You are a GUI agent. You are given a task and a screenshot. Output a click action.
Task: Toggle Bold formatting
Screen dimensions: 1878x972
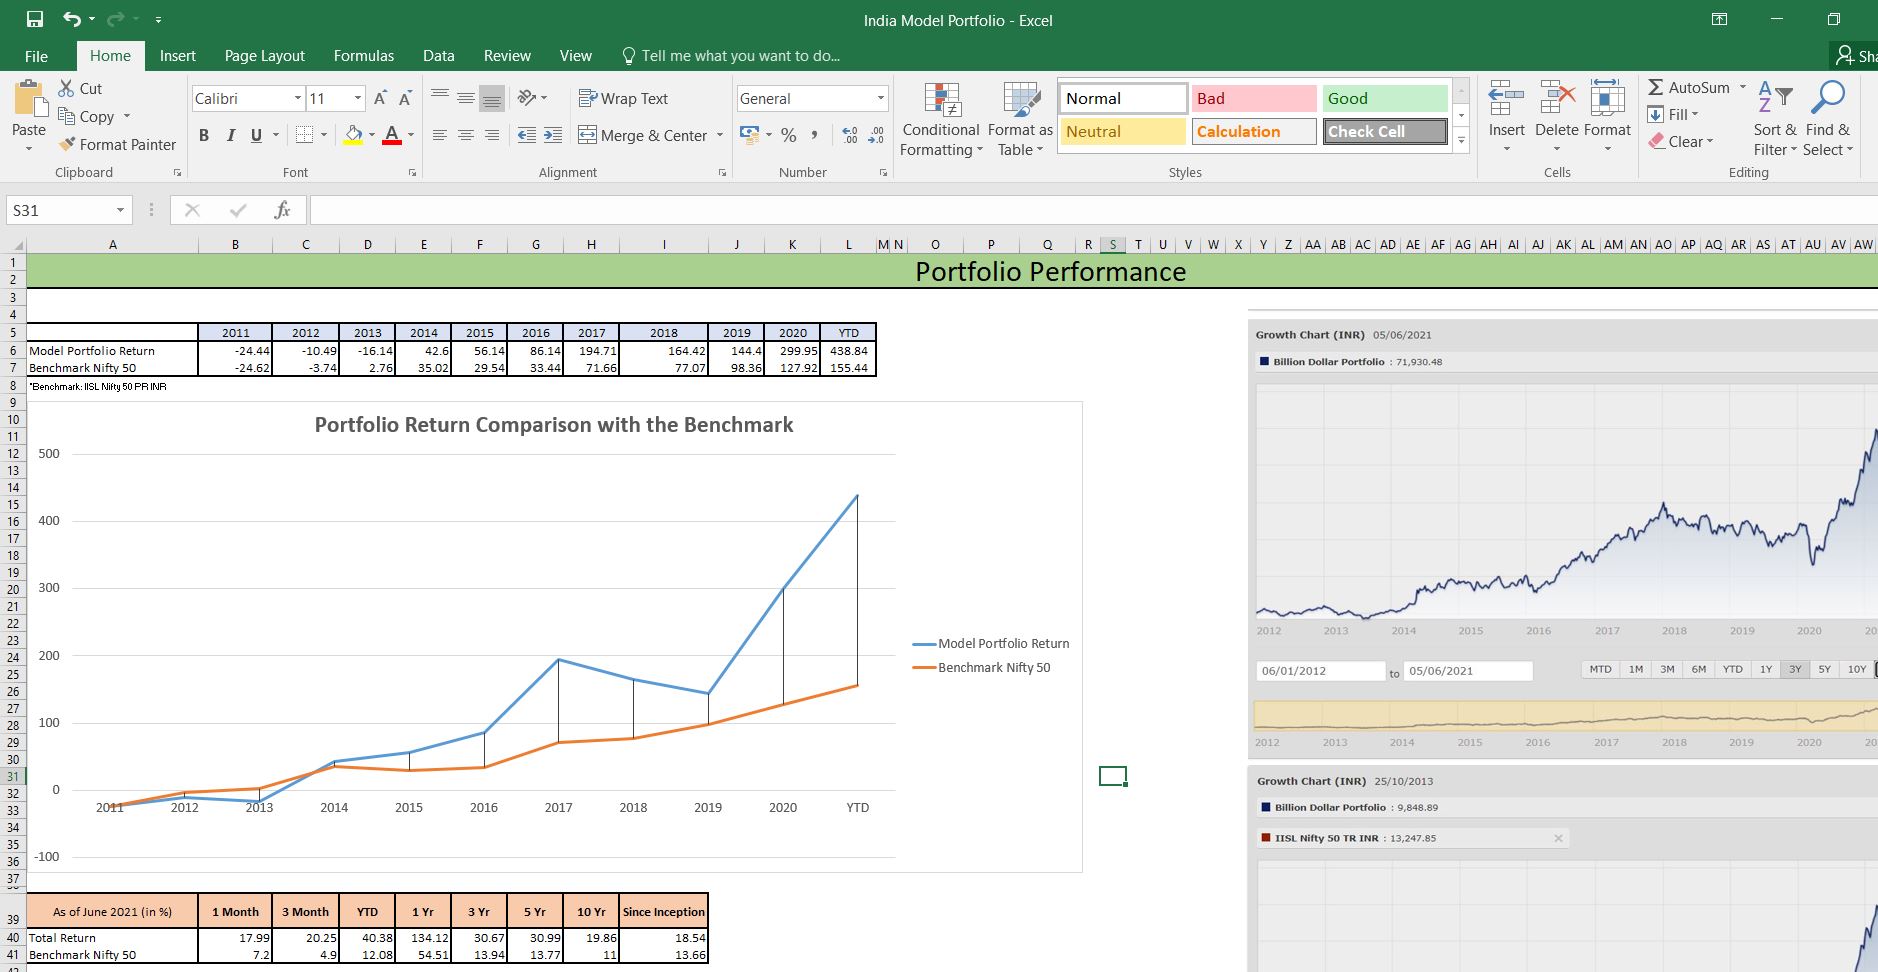pyautogui.click(x=204, y=135)
